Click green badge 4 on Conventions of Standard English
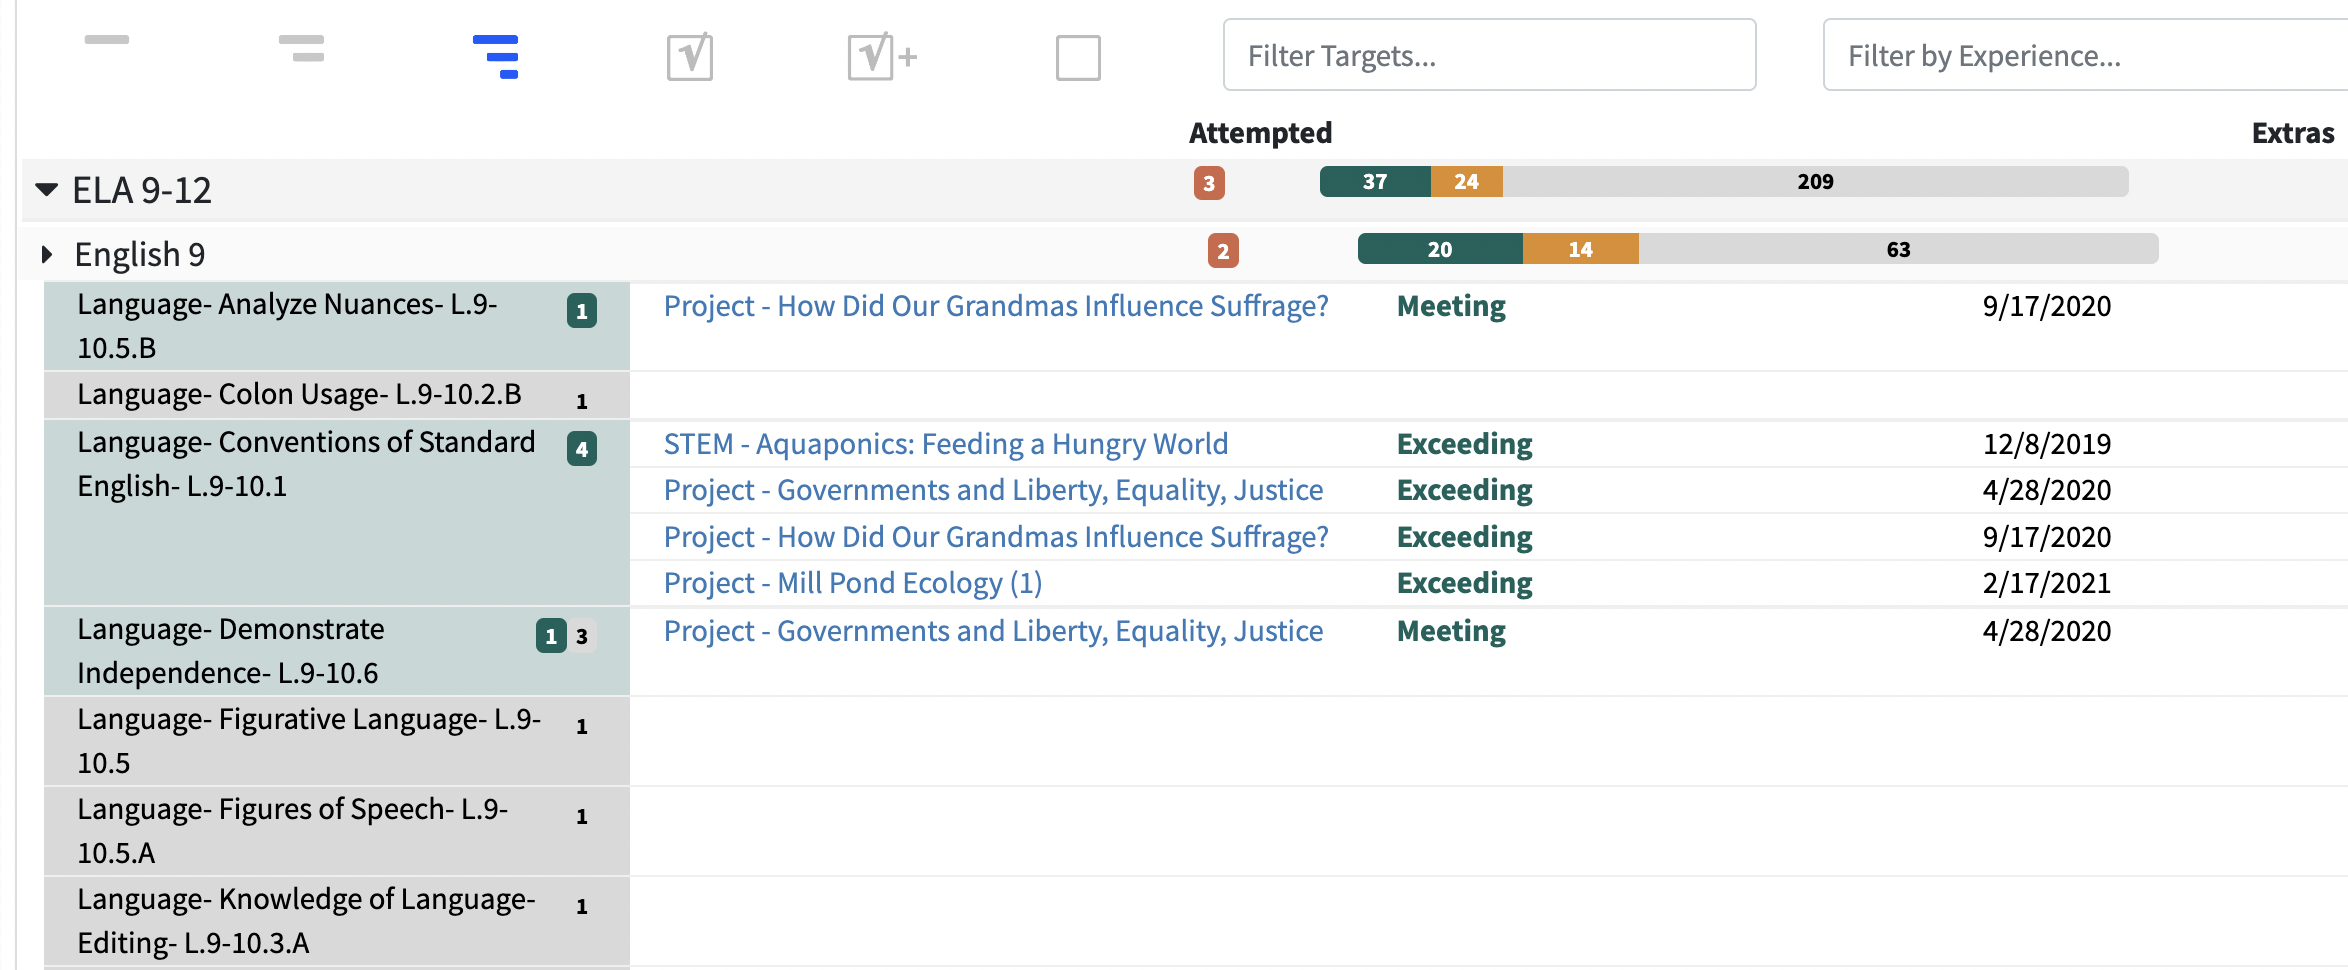 point(582,449)
